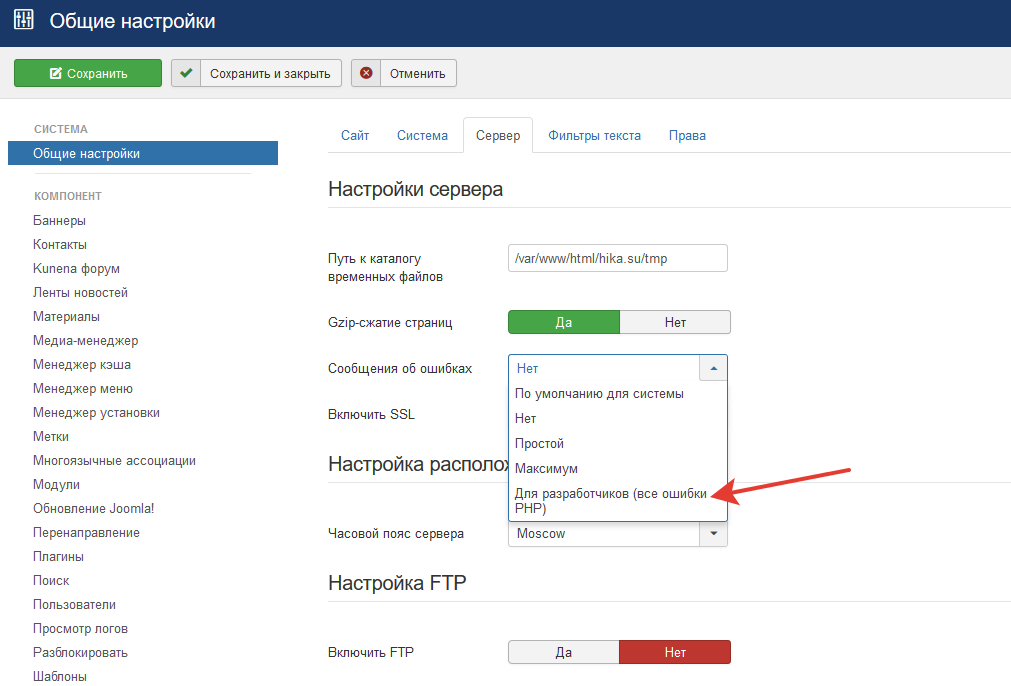
Task: Click the Часовой пояс сервера label
Action: pos(396,534)
